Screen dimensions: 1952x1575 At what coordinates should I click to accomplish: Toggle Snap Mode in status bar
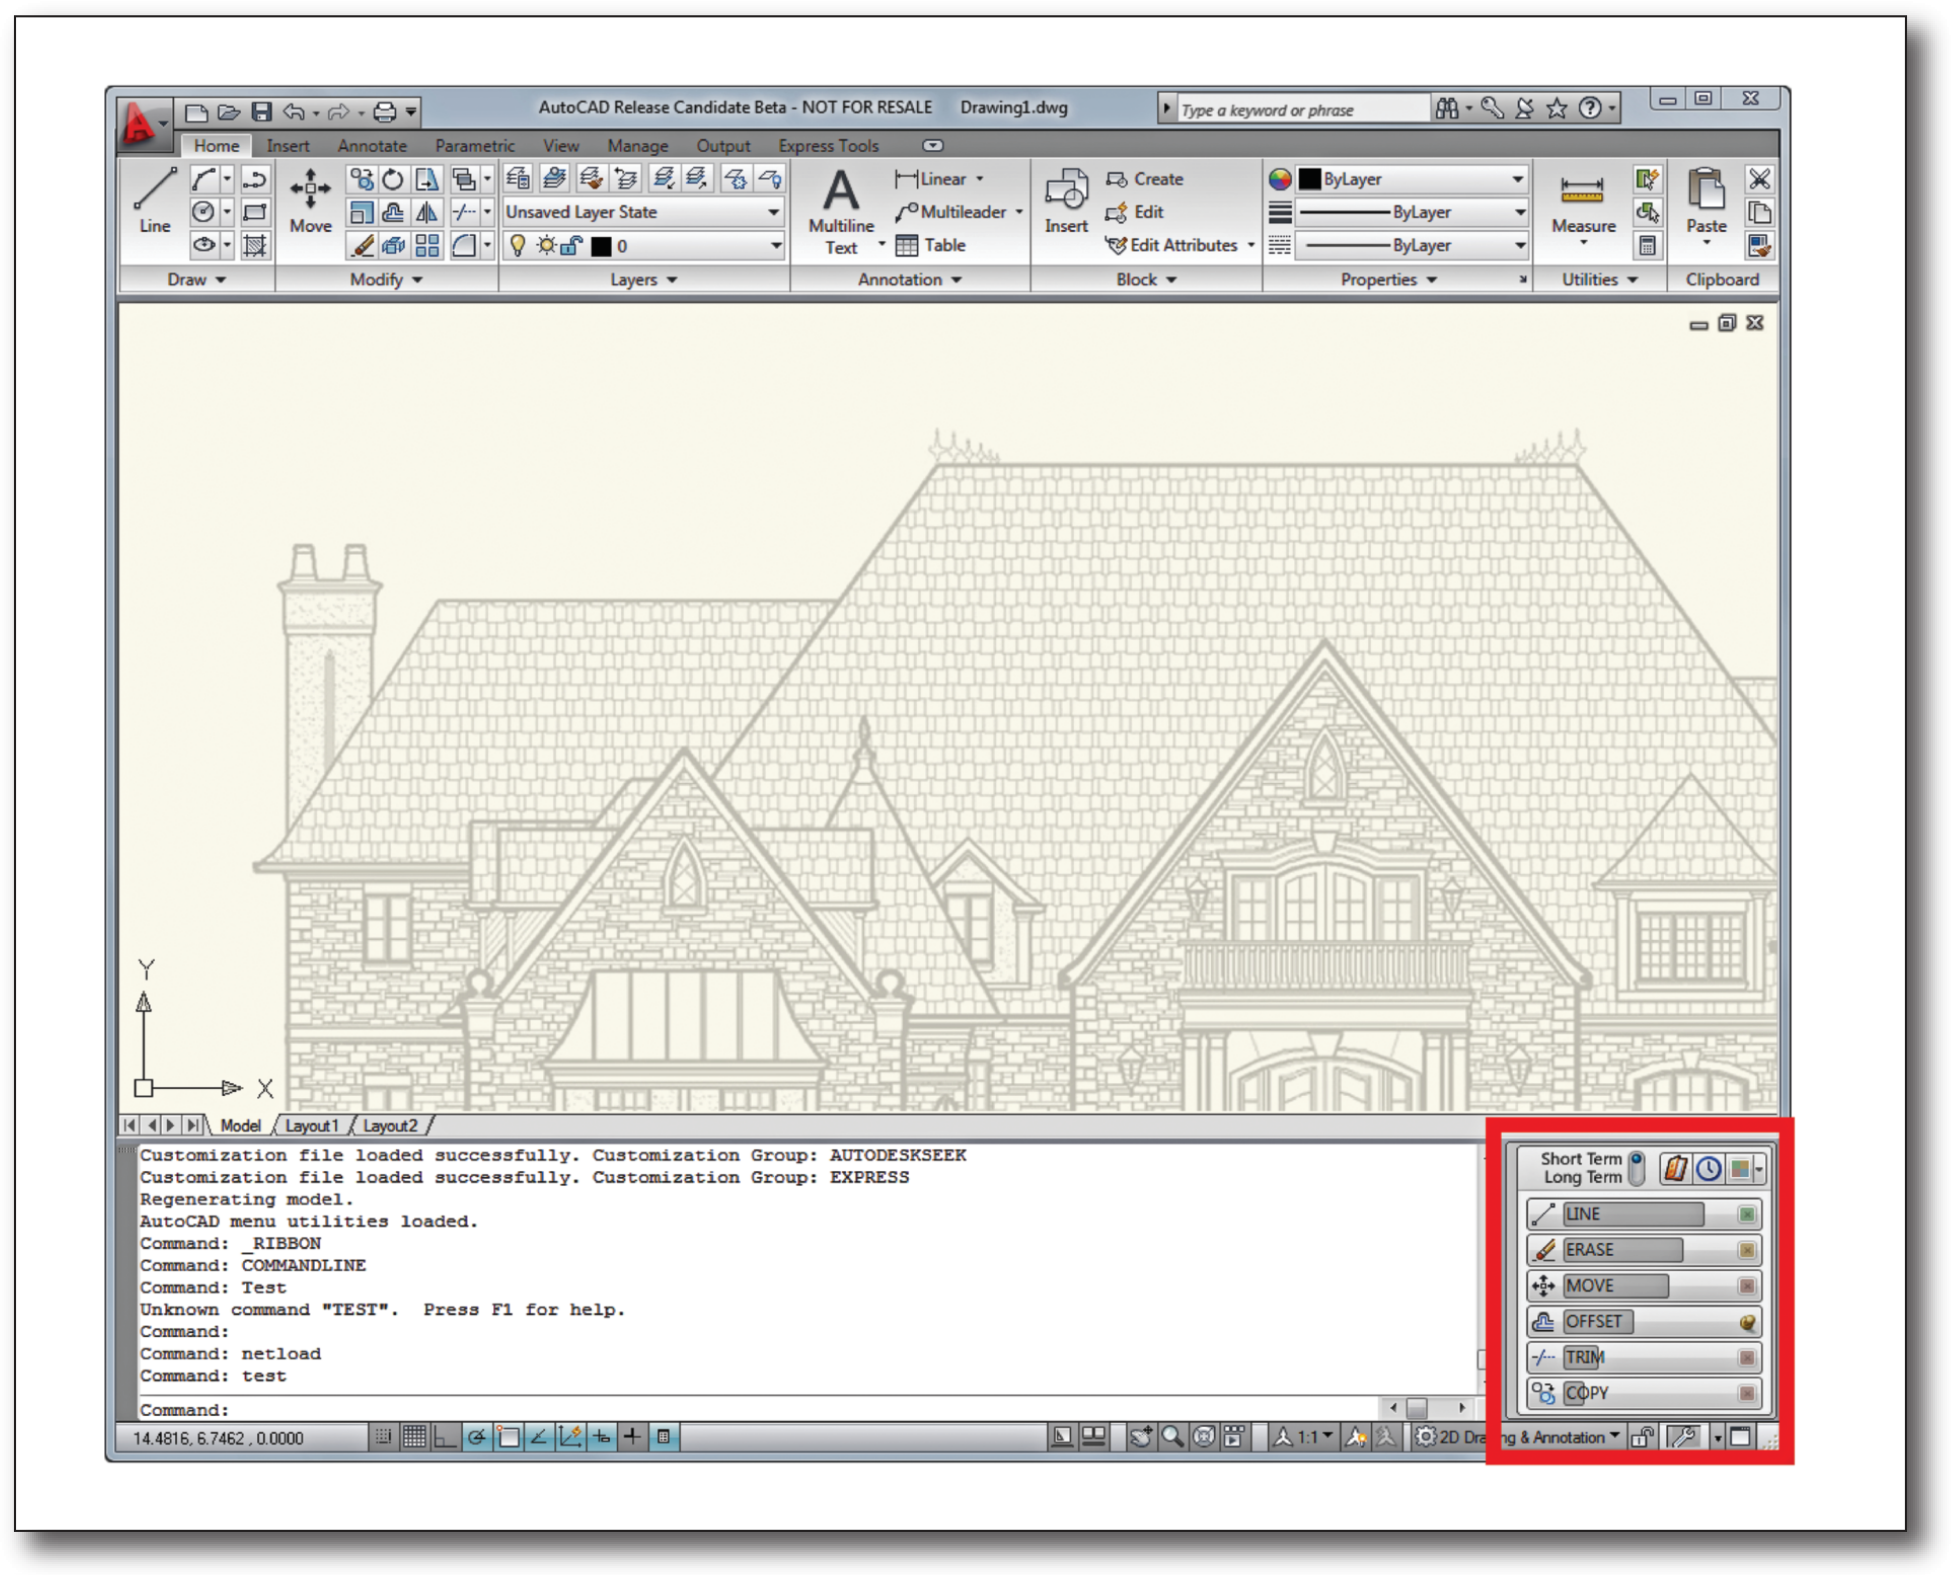(382, 1437)
